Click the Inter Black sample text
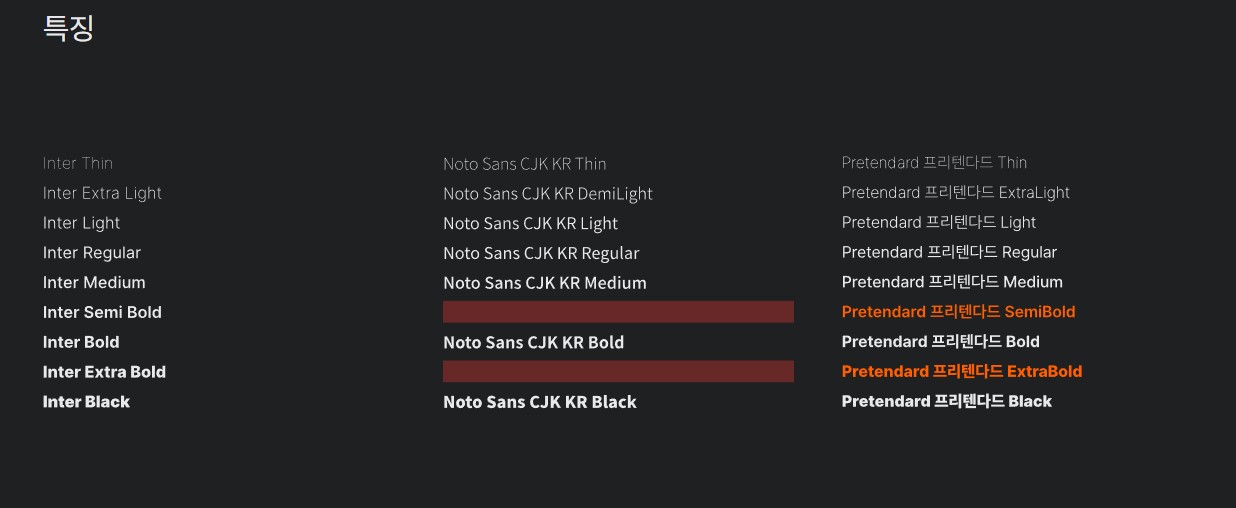This screenshot has height=508, width=1236. [86, 402]
